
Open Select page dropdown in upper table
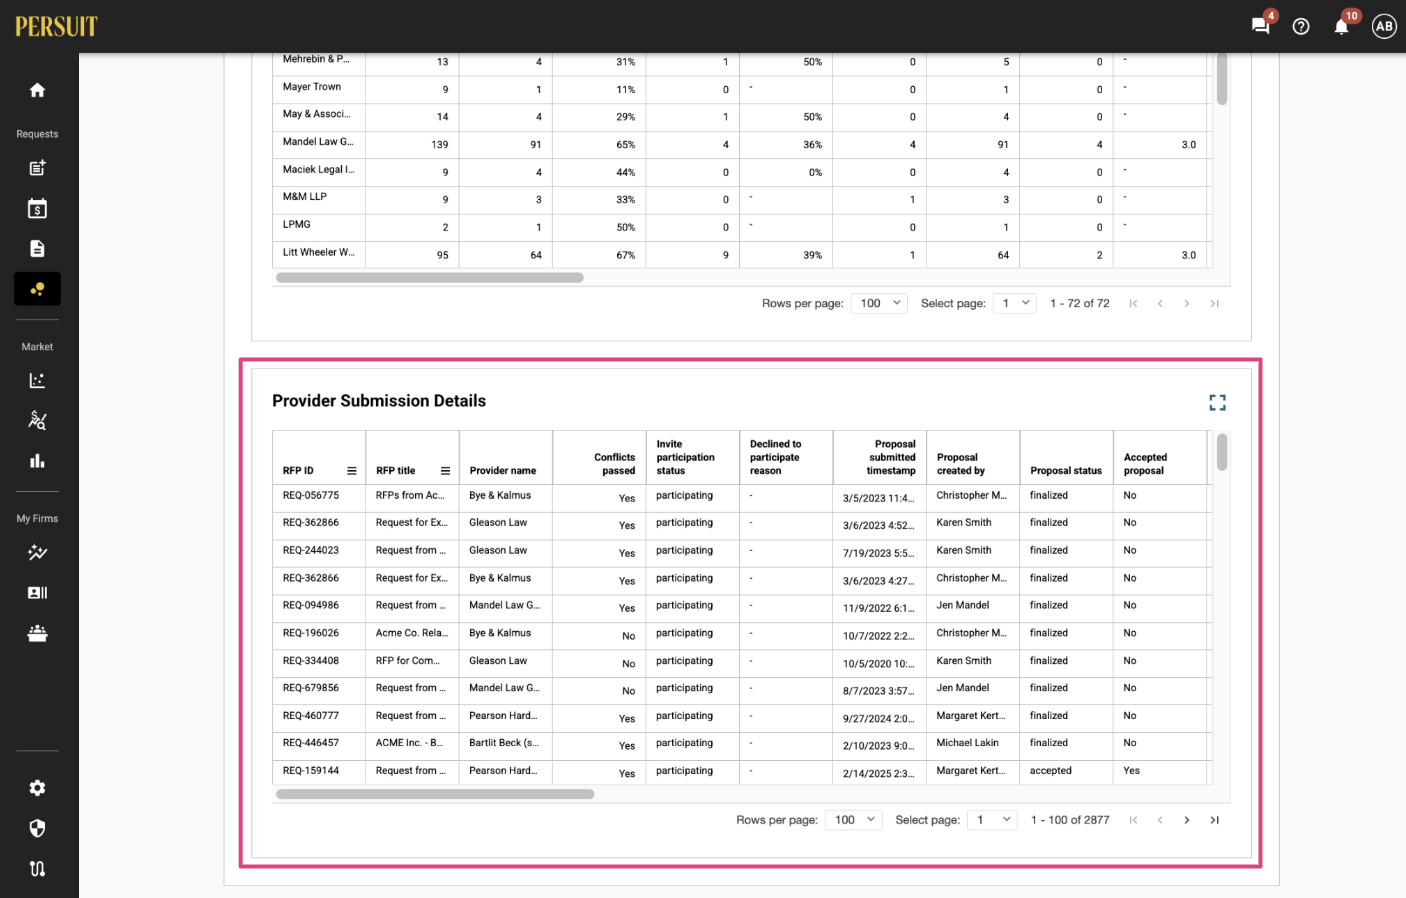[x=1014, y=303]
